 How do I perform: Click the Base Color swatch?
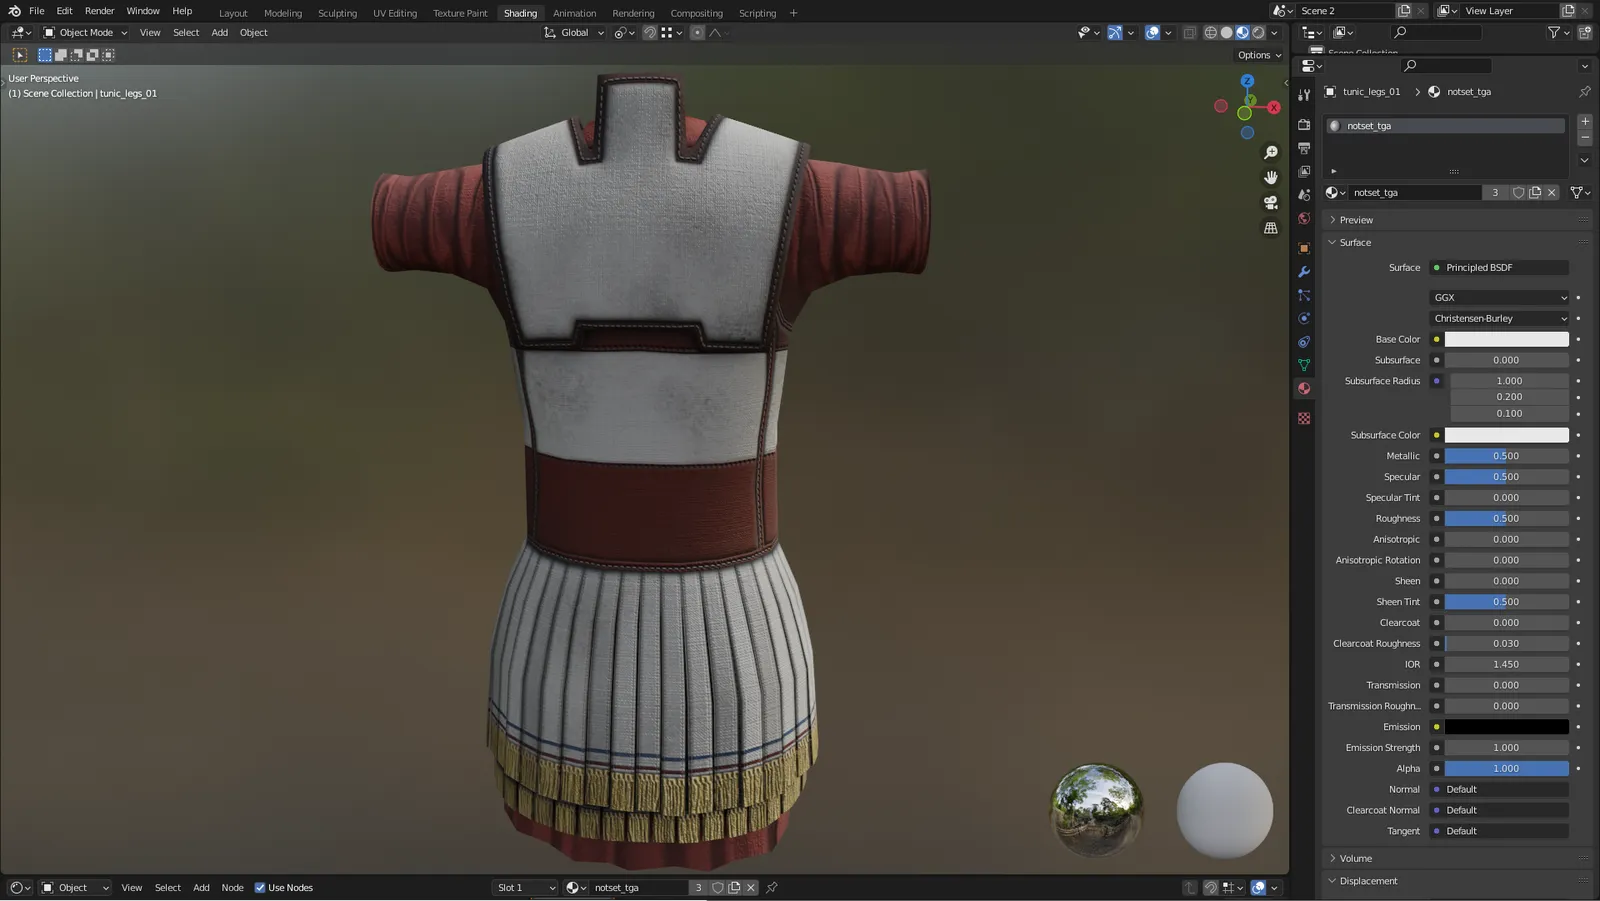coord(1506,340)
